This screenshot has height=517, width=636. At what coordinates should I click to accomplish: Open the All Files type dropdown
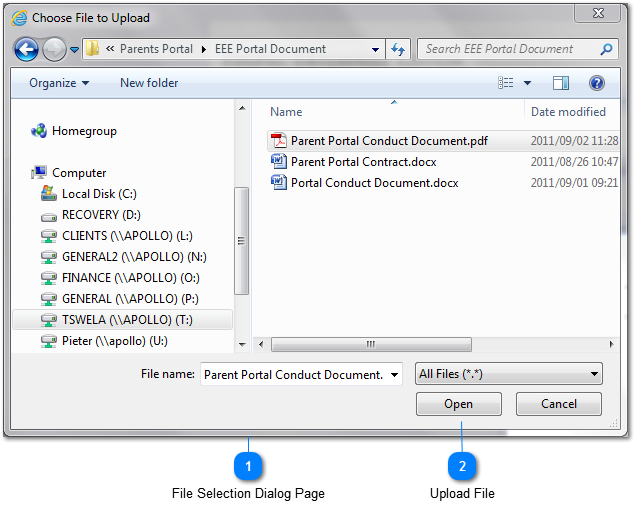509,374
